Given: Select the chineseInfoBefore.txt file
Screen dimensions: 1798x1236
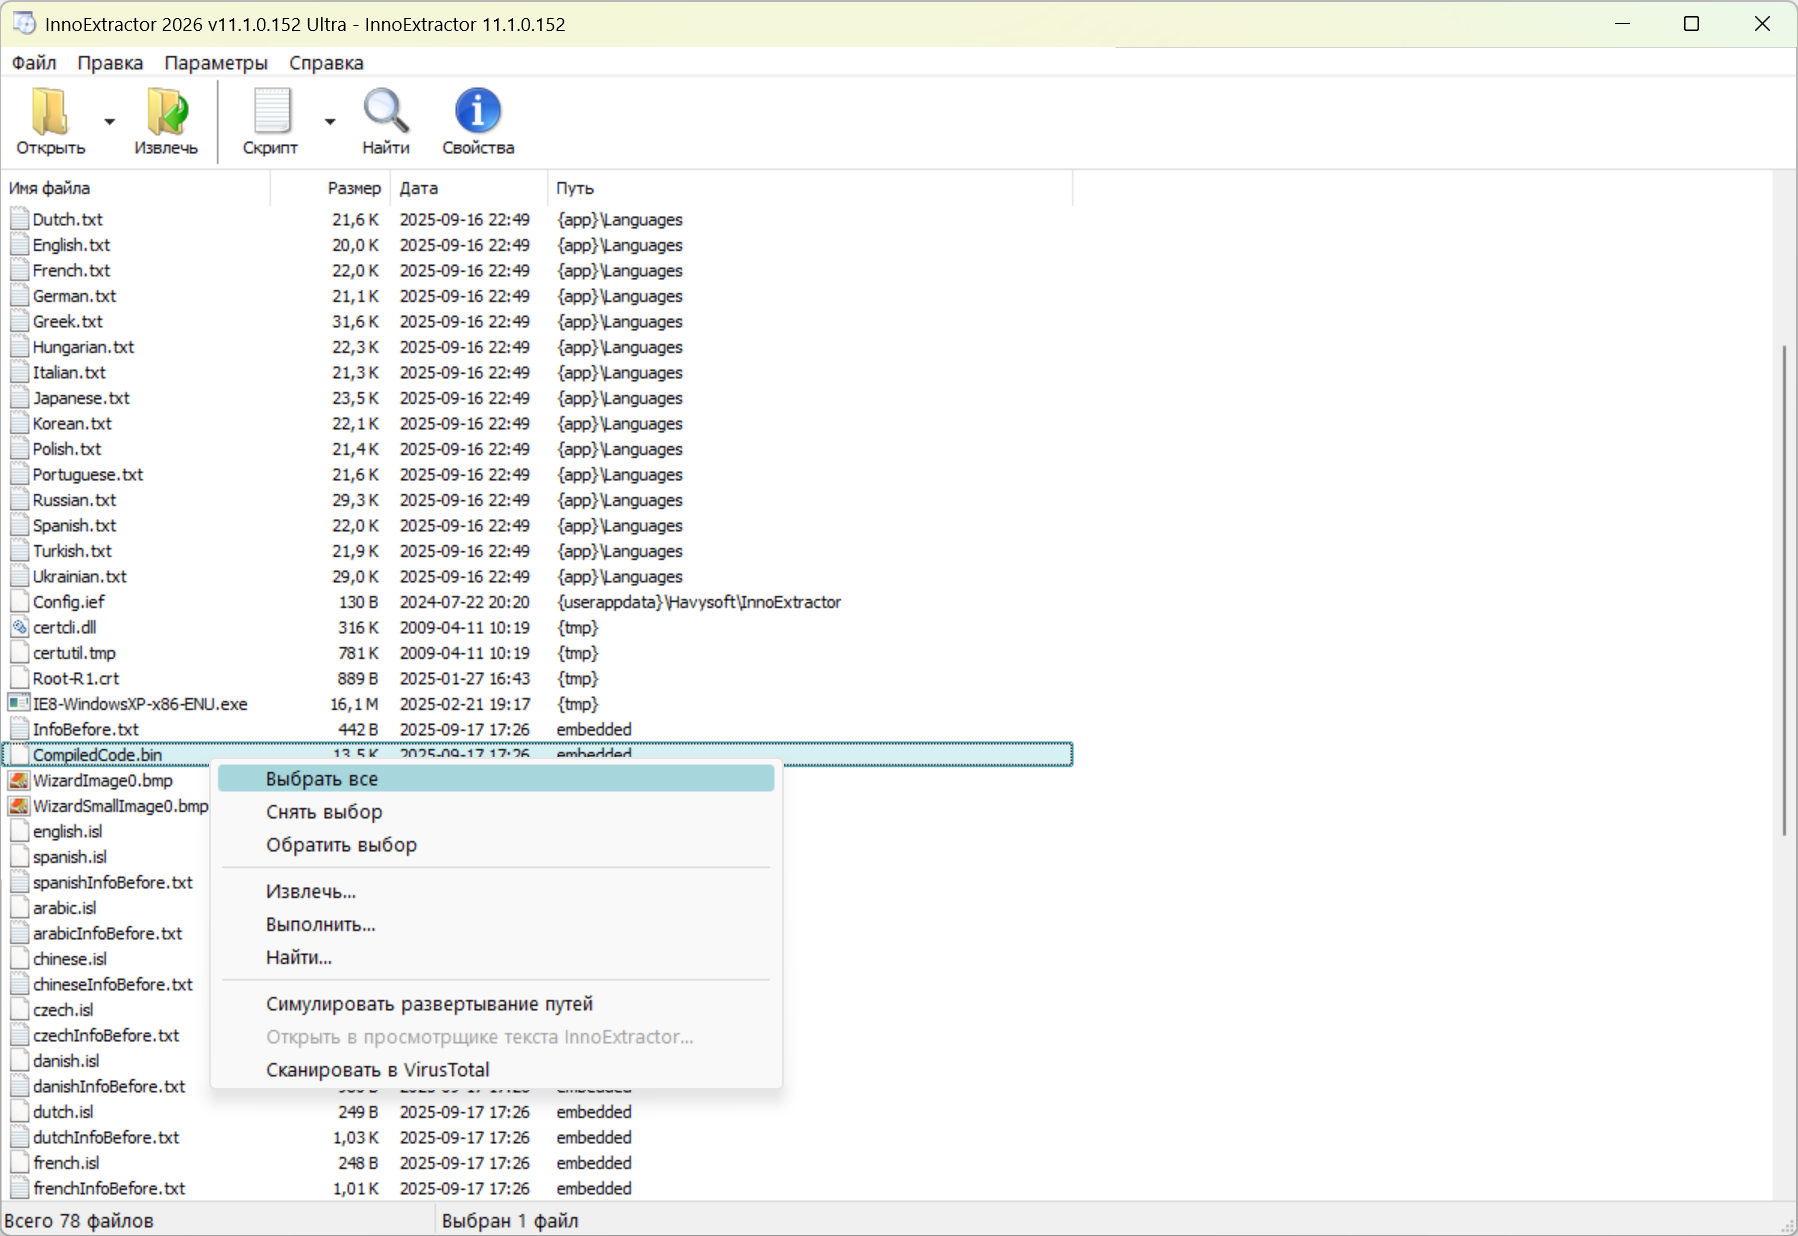Looking at the screenshot, I should point(113,984).
